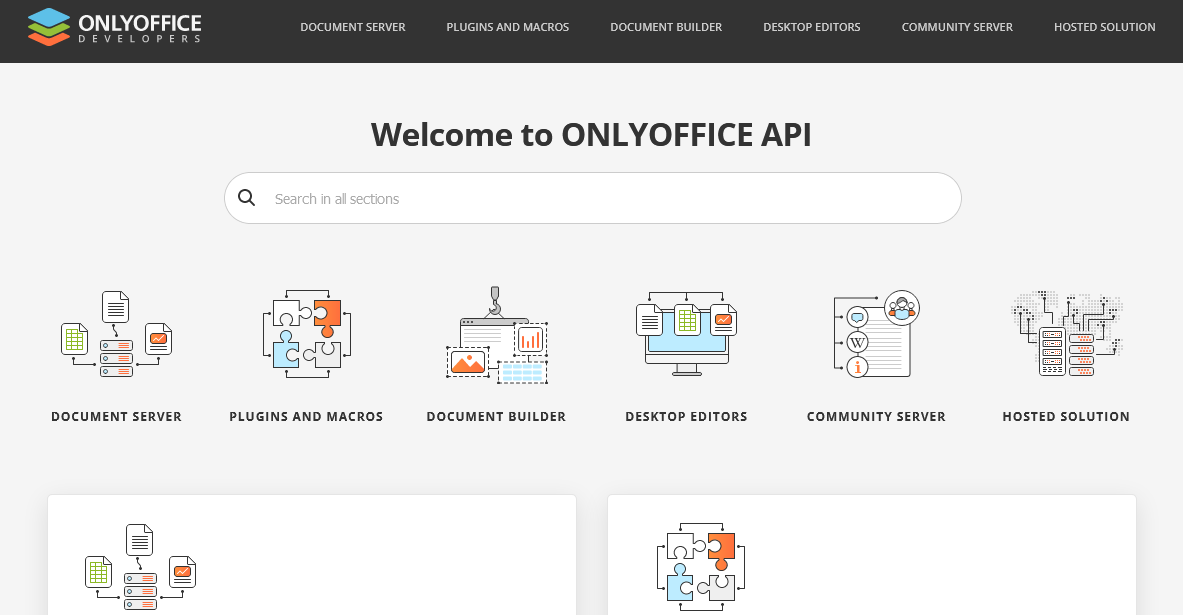Click the Document Builder crane icon
Image resolution: width=1183 pixels, height=615 pixels.
(496, 335)
